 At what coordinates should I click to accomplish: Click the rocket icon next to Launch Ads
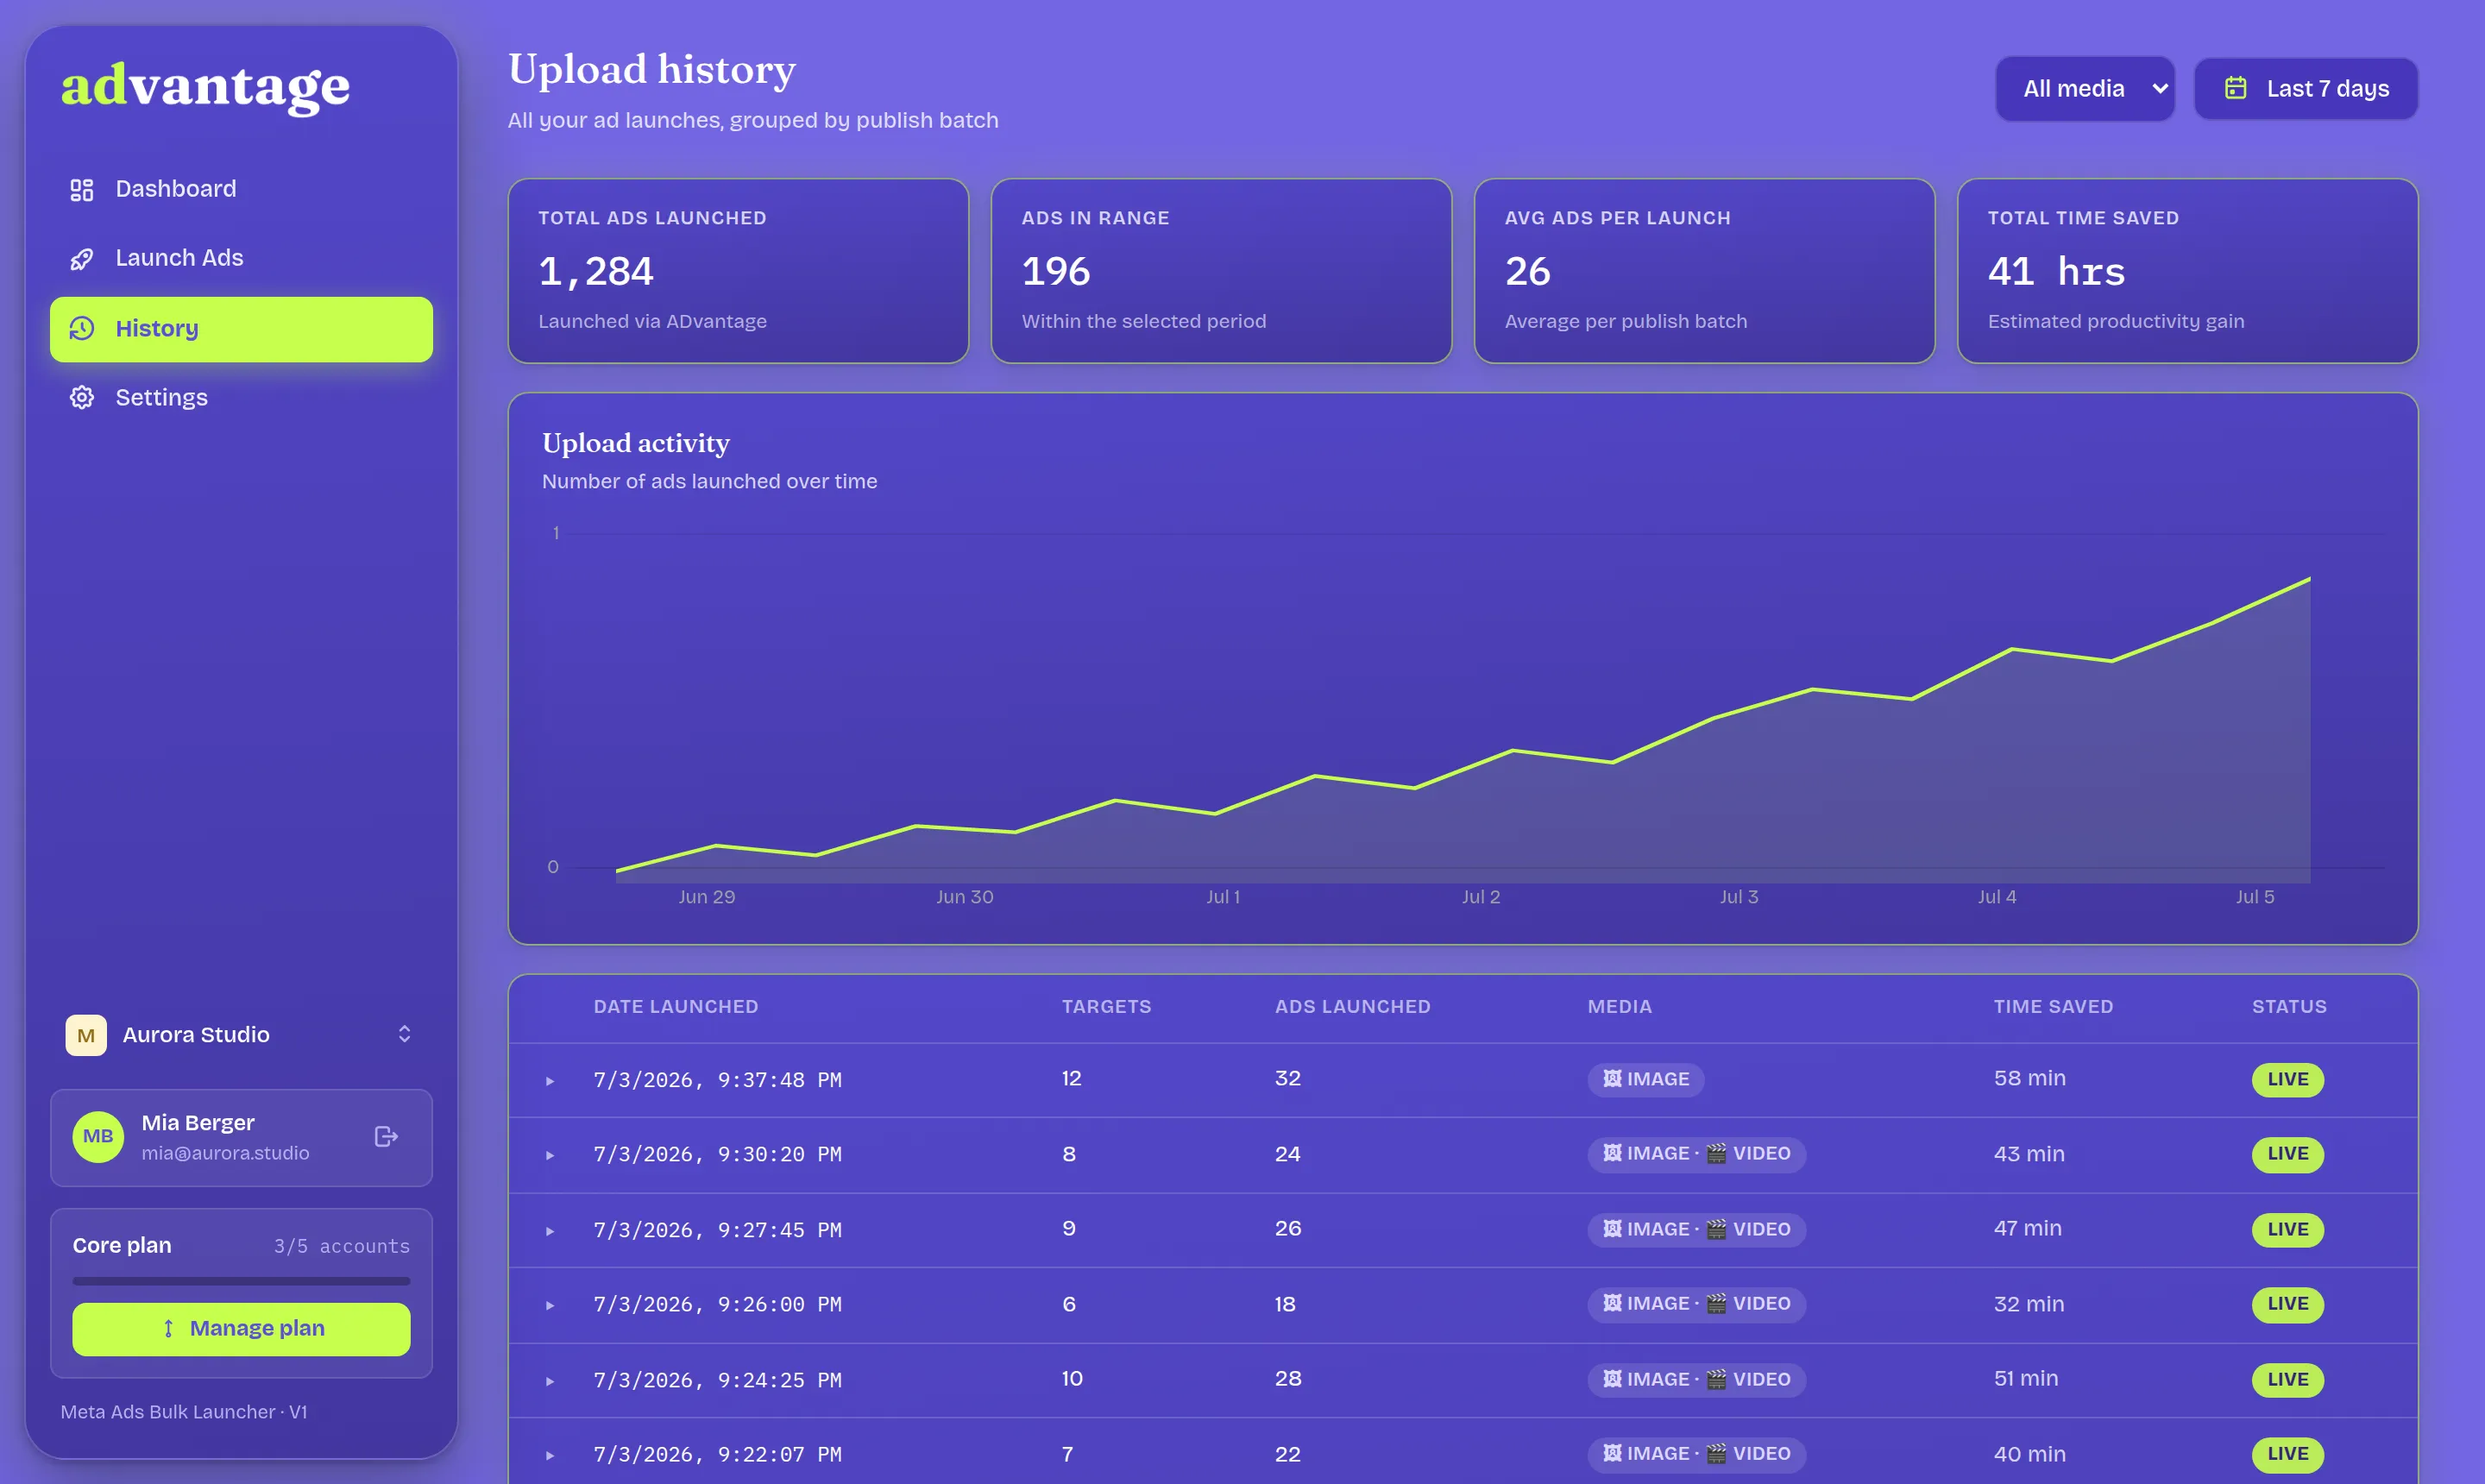pos(82,259)
